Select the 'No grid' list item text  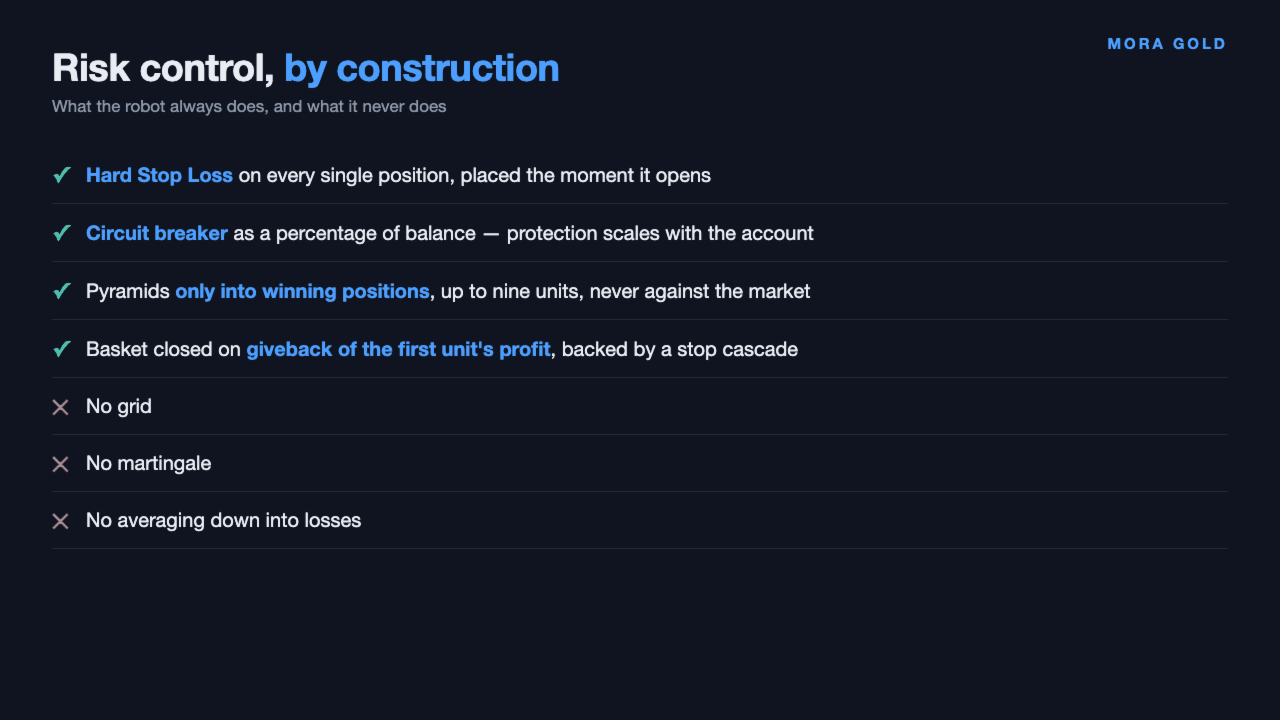(119, 406)
